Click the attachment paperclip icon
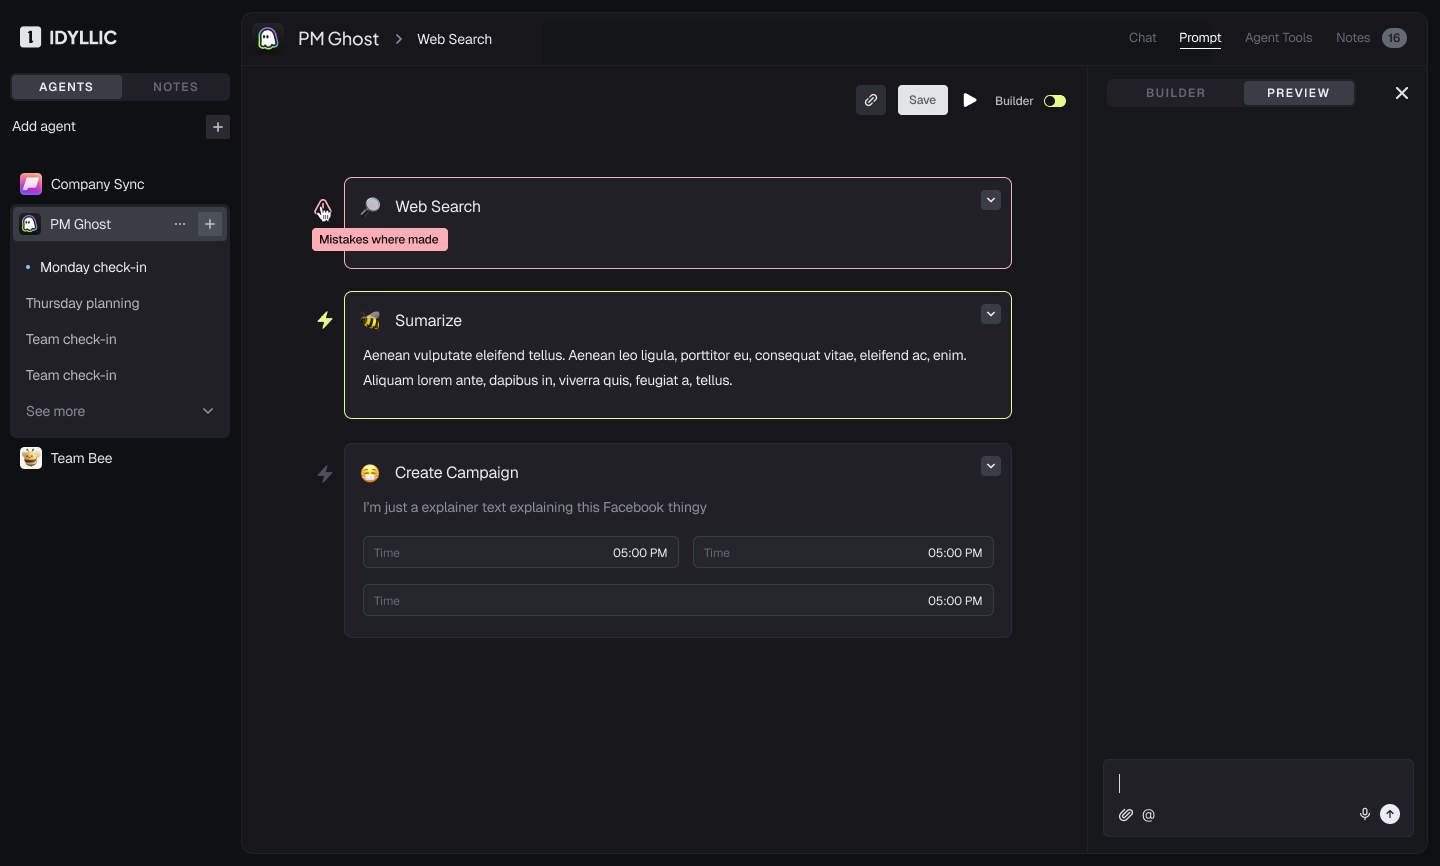This screenshot has width=1440, height=866. click(x=1126, y=815)
